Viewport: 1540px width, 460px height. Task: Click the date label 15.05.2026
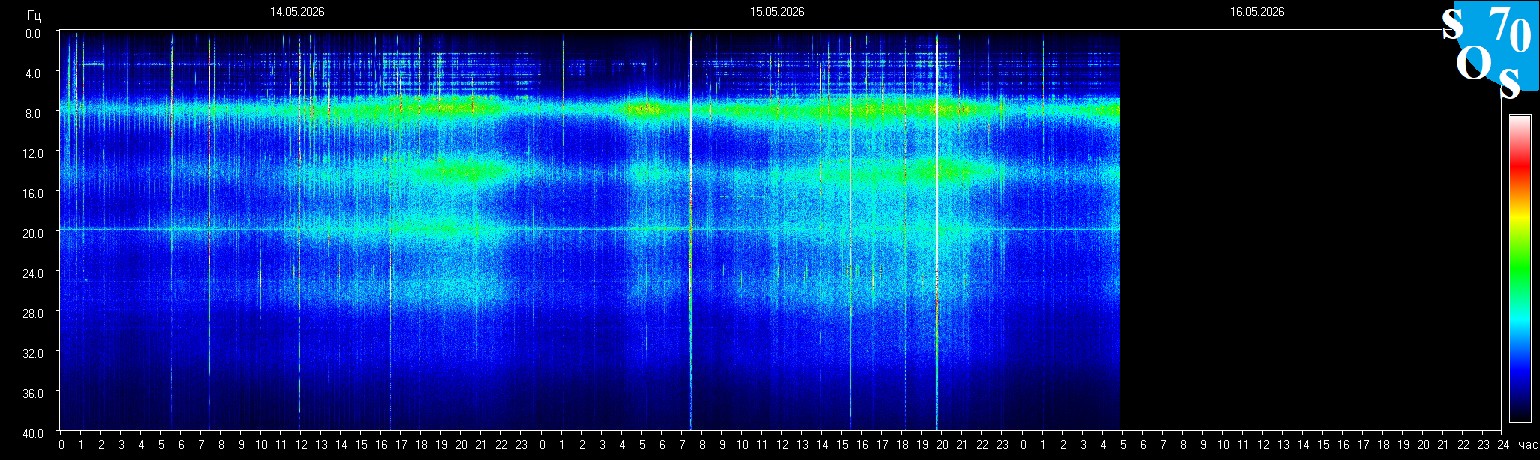(777, 12)
